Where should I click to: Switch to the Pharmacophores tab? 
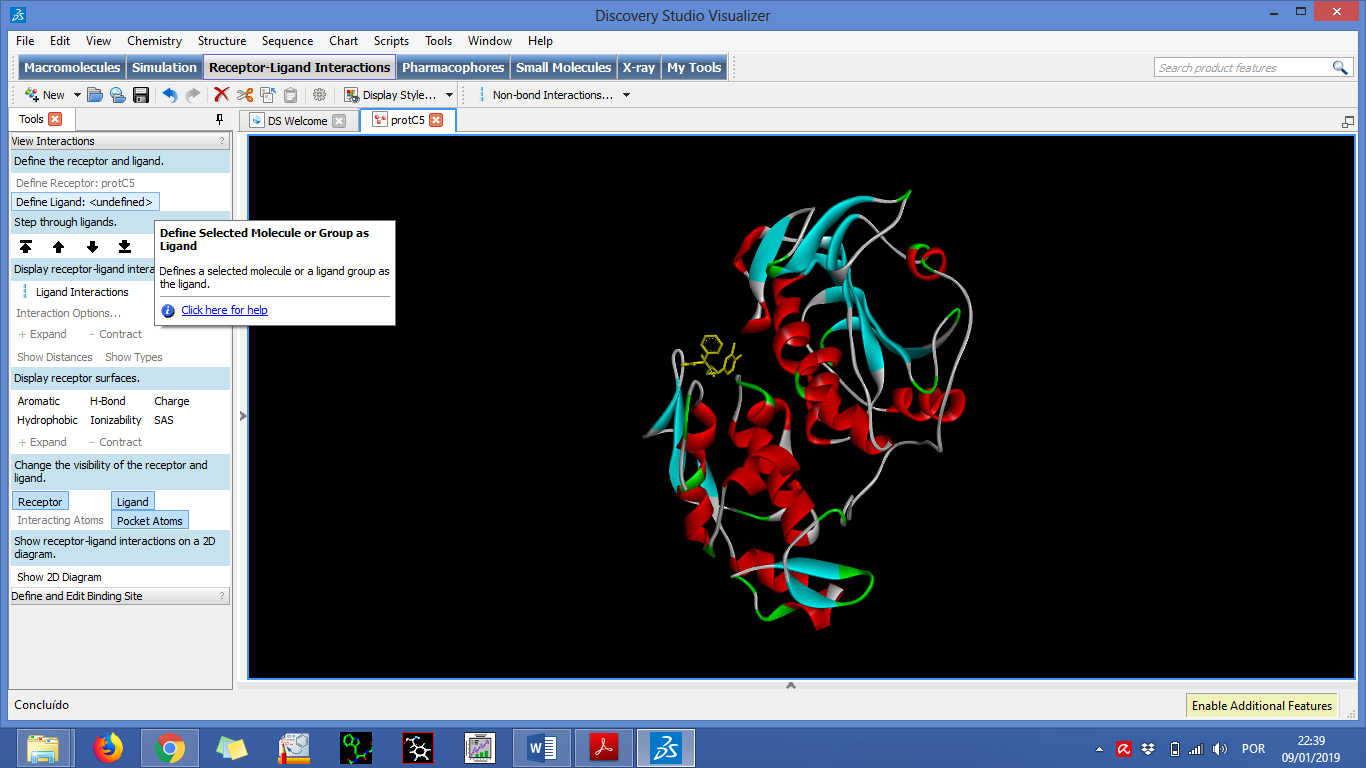(453, 67)
